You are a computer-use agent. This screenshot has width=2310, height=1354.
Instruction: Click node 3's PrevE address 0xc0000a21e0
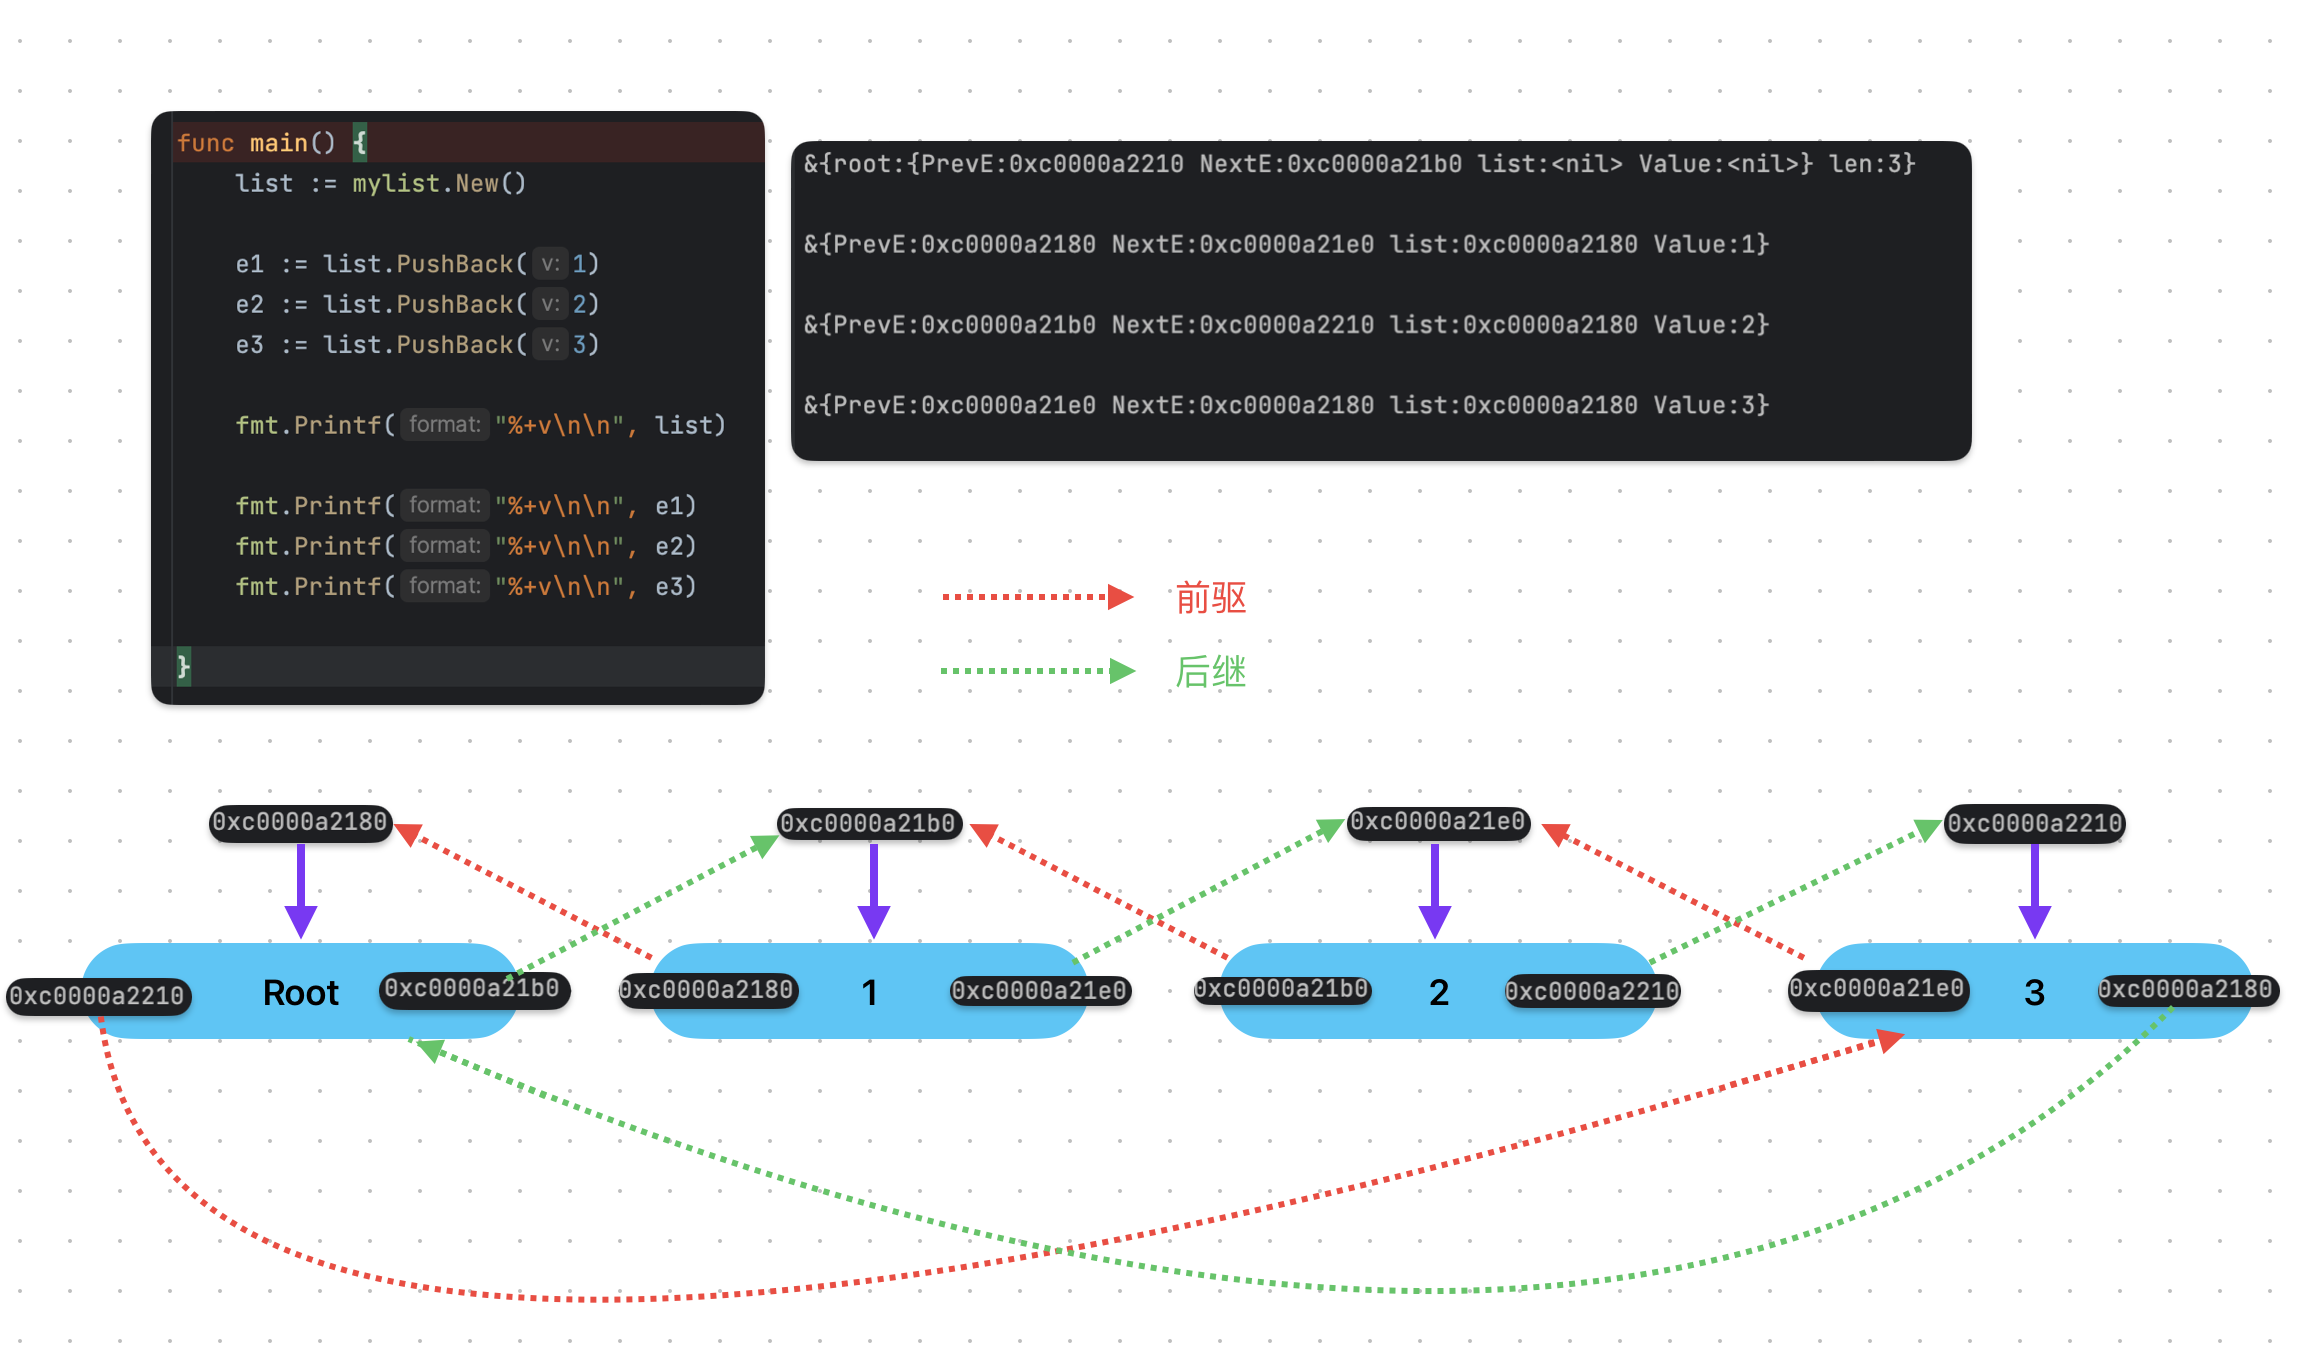1877,990
